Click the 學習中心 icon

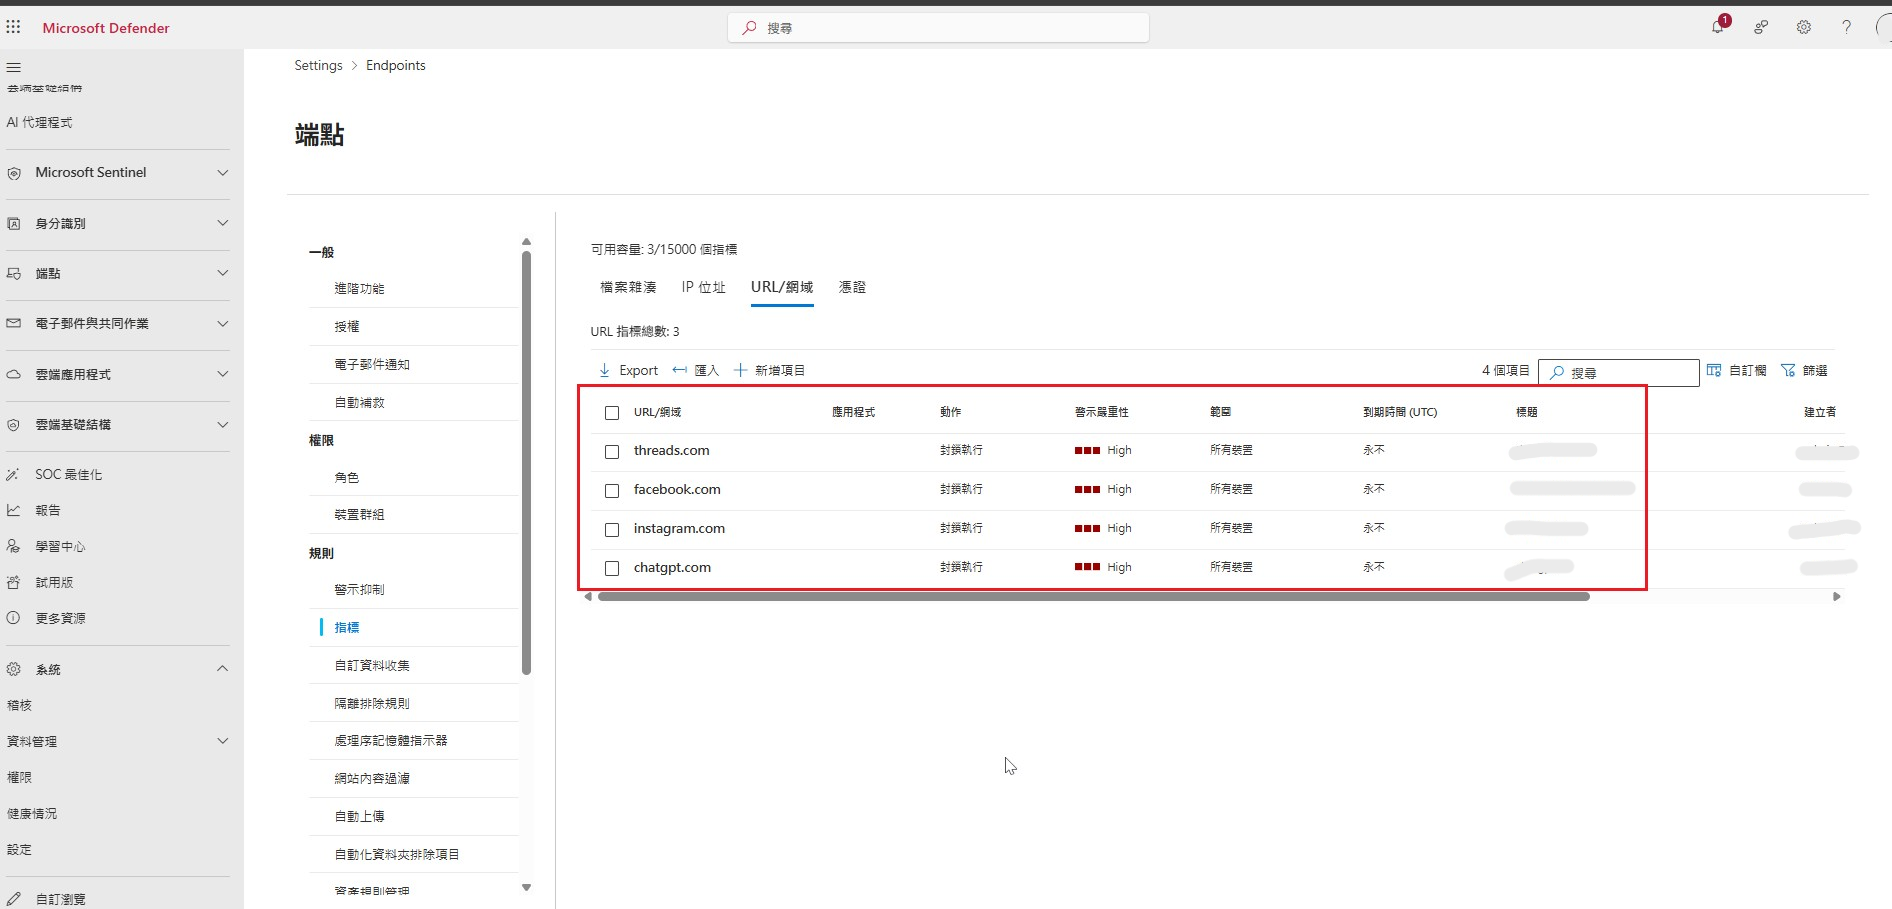point(14,546)
